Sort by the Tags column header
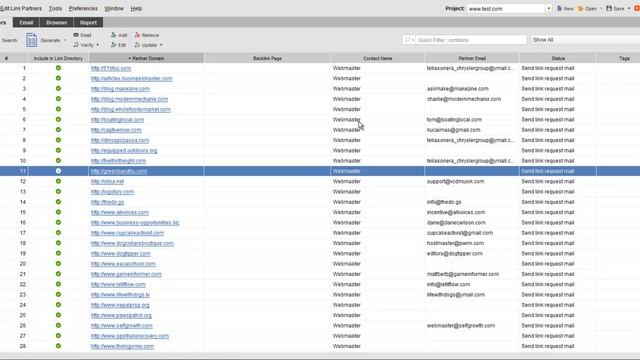 tap(618, 58)
